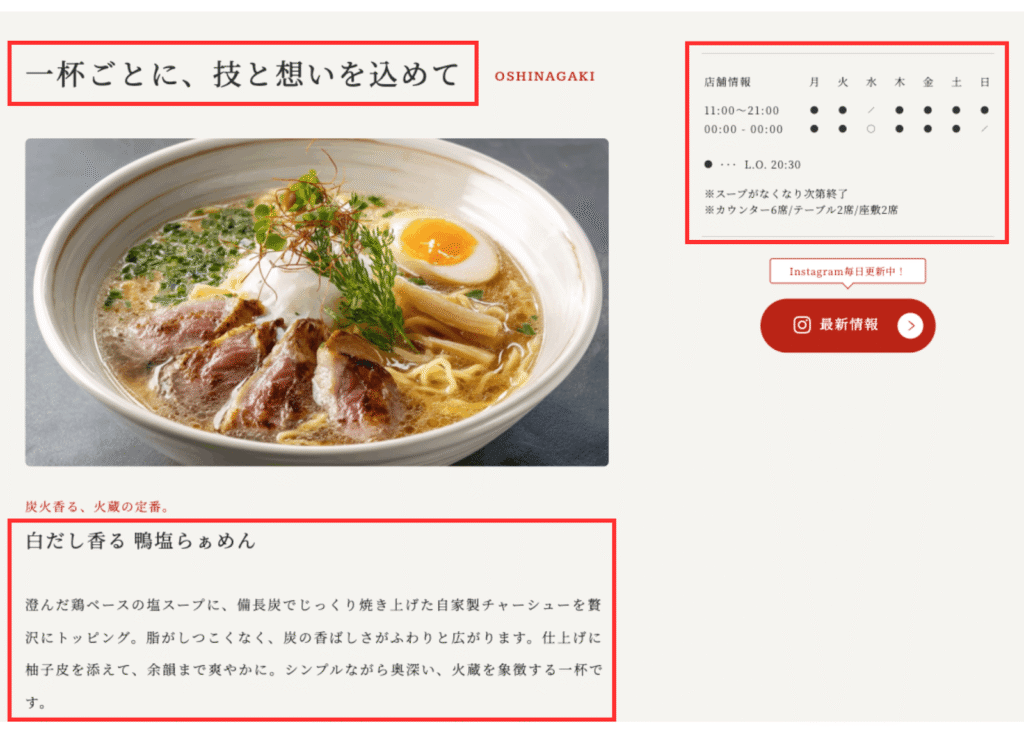1024x733 pixels.
Task: Select the 日 column header
Action: 984,82
